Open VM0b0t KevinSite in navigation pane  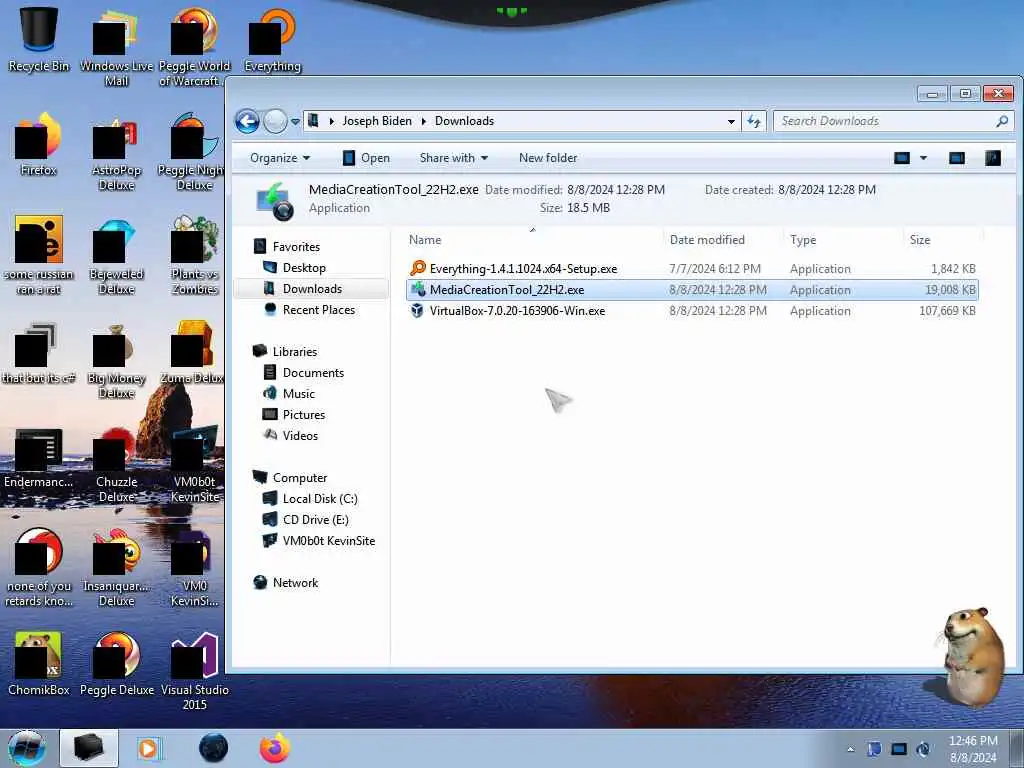319,541
